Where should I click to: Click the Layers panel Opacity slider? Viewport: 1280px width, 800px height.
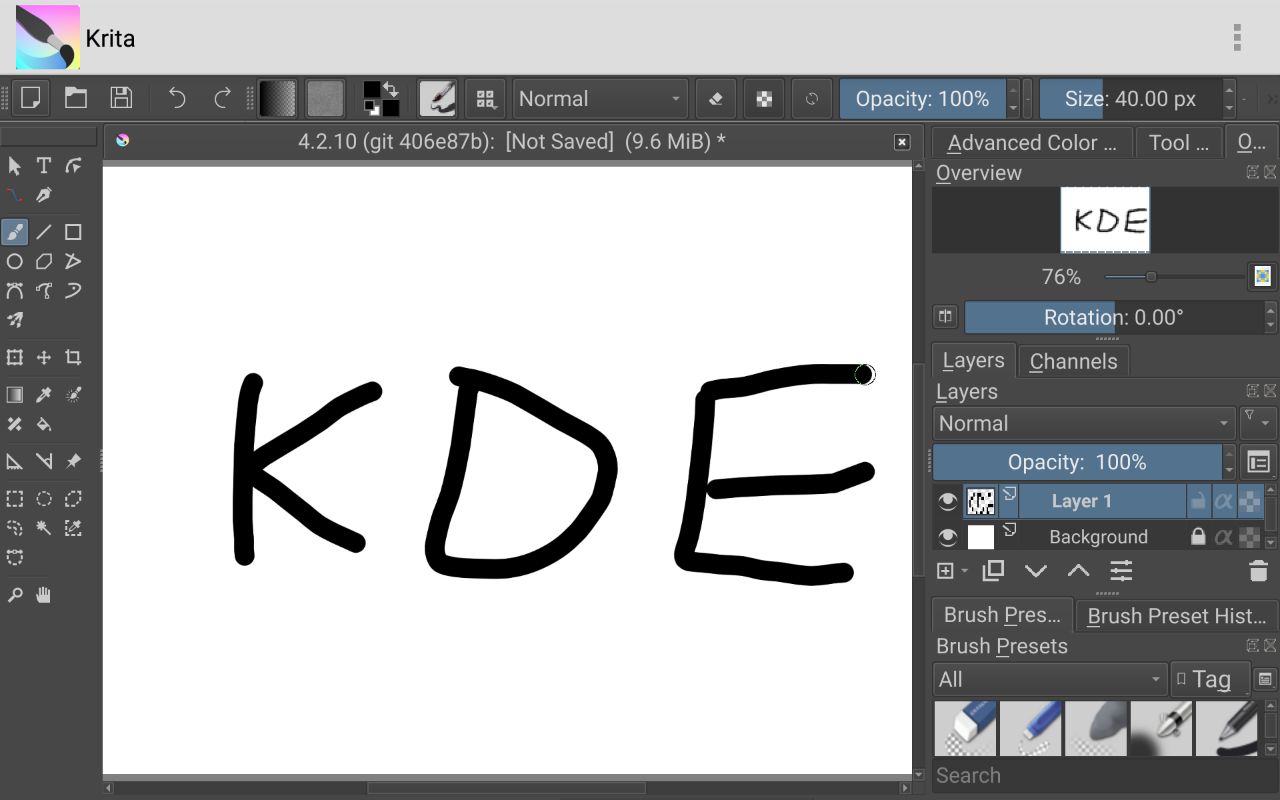click(1078, 462)
